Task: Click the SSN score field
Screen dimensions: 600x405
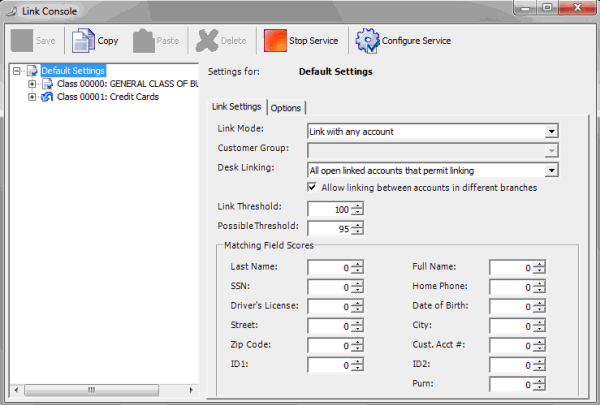Action: (x=329, y=287)
